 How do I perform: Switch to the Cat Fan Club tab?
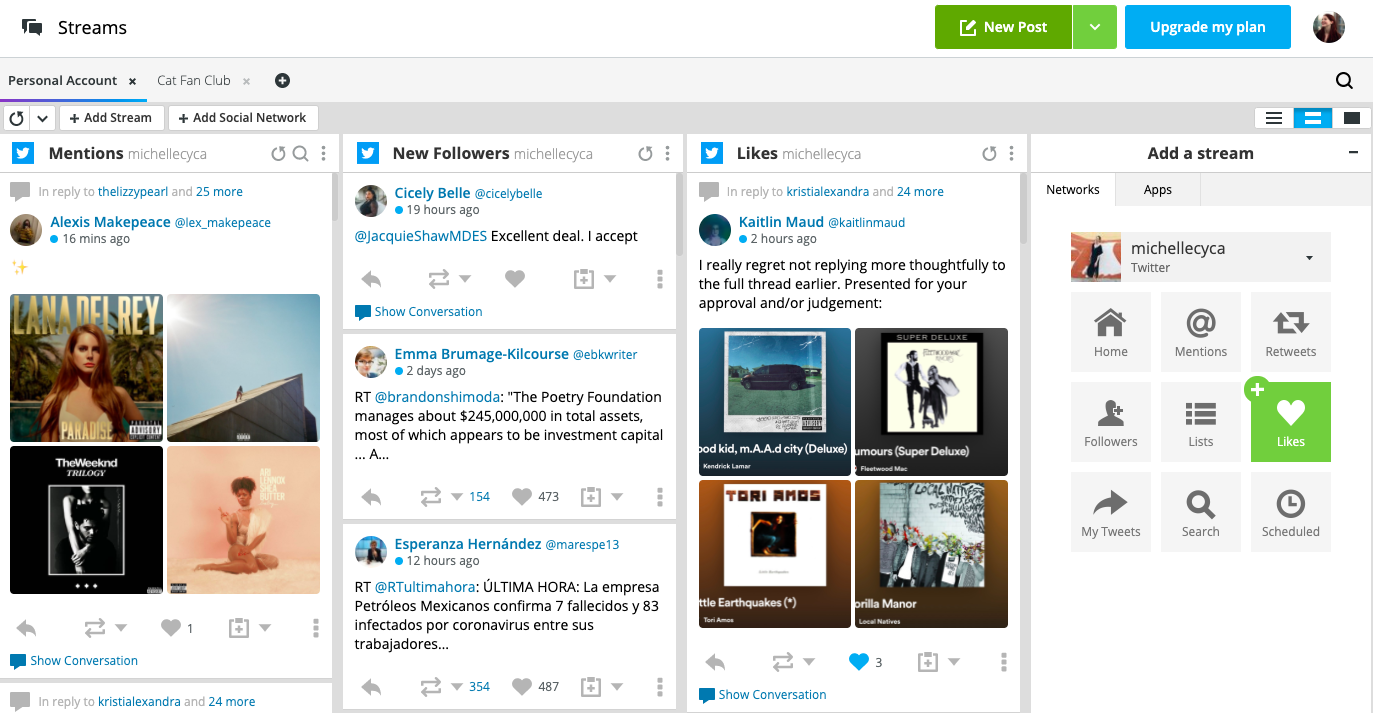[x=194, y=81]
